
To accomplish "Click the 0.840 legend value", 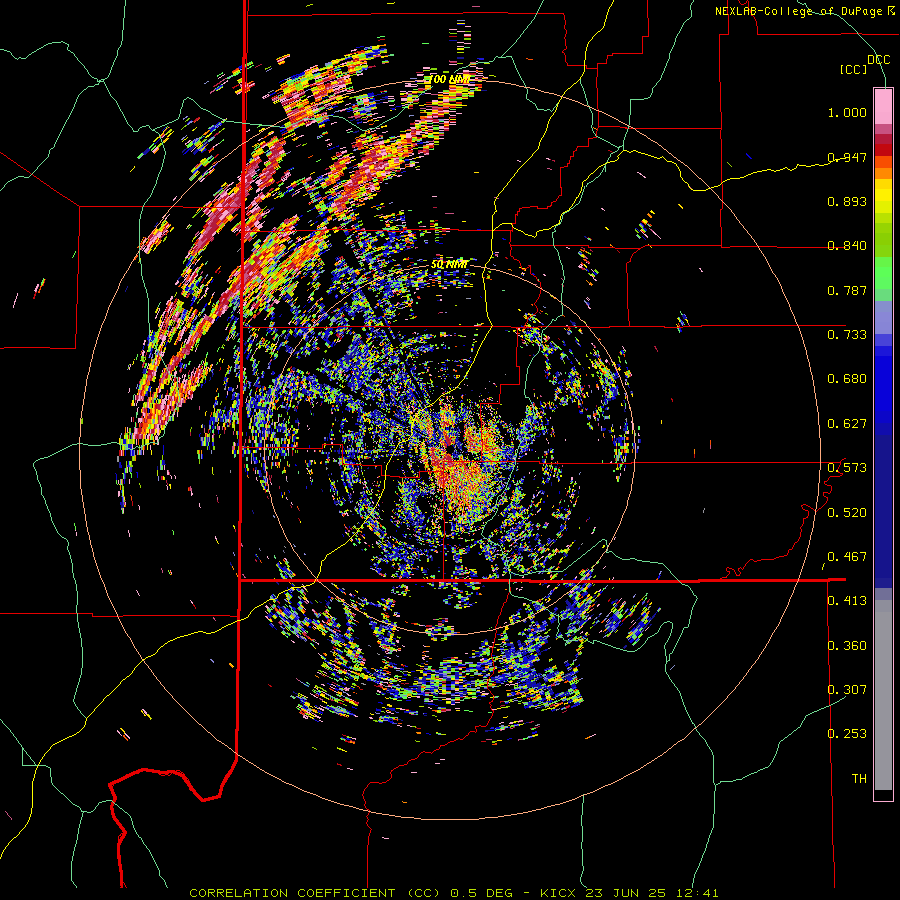I will pyautogui.click(x=847, y=246).
